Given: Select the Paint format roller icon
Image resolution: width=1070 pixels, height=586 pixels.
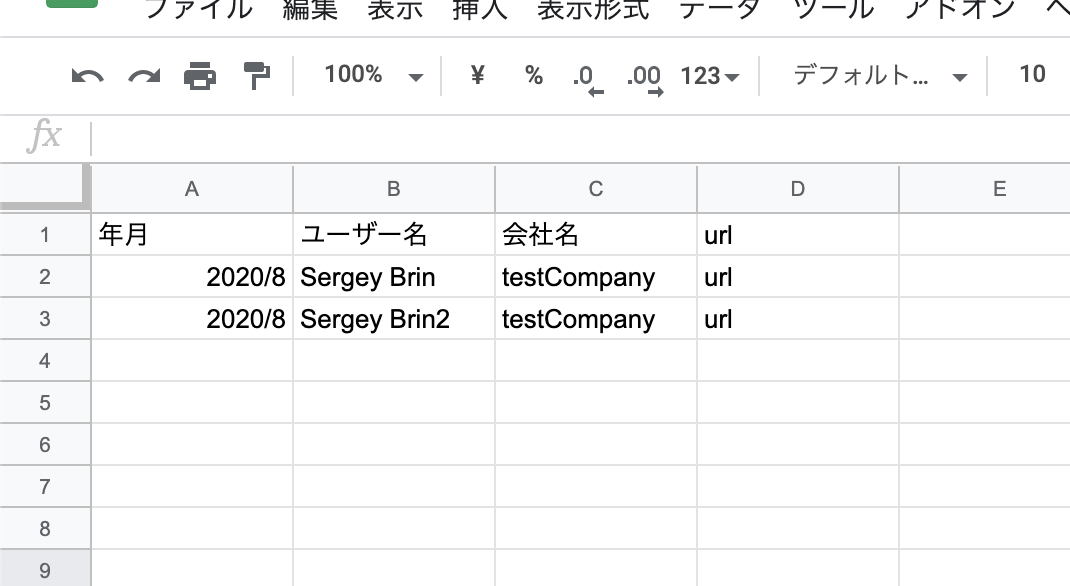Looking at the screenshot, I should pos(257,76).
